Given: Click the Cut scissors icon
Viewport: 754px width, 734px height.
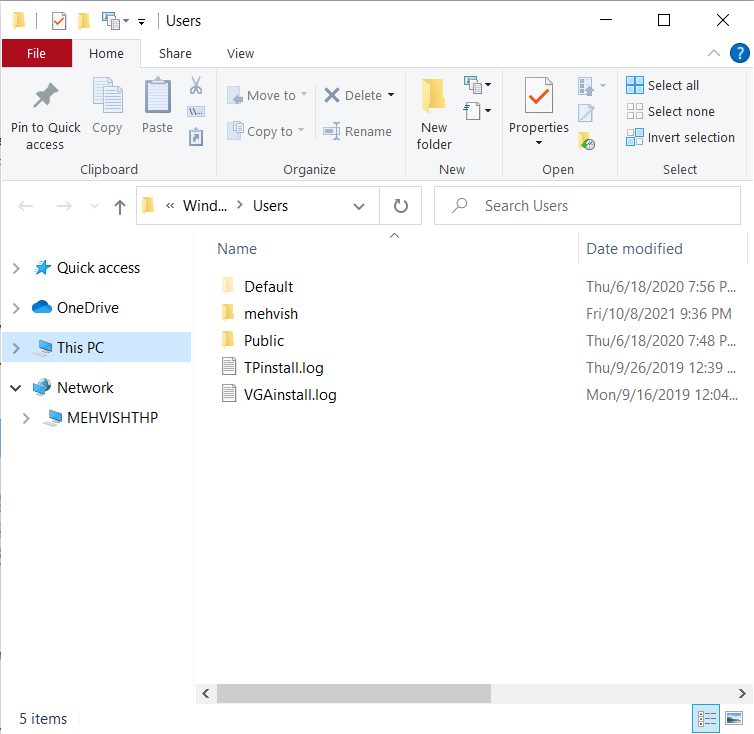Looking at the screenshot, I should (196, 85).
